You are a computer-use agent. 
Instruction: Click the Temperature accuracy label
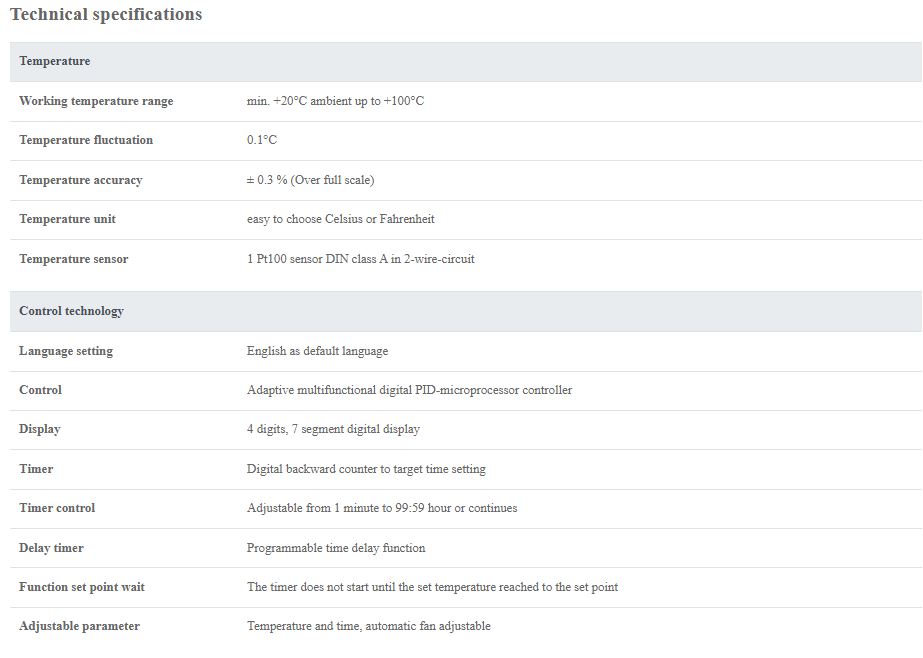point(81,180)
